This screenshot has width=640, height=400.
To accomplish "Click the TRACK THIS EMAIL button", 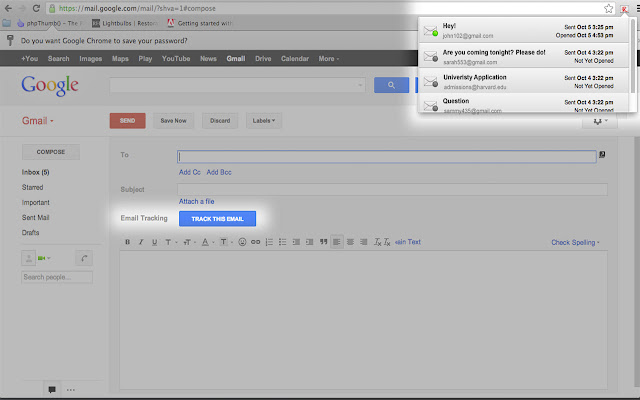I will coord(218,219).
